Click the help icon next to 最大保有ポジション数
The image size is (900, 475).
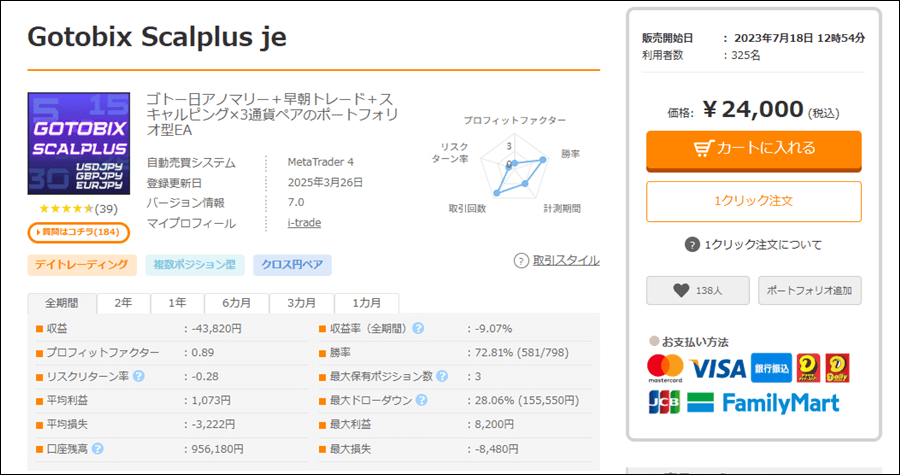point(441,376)
